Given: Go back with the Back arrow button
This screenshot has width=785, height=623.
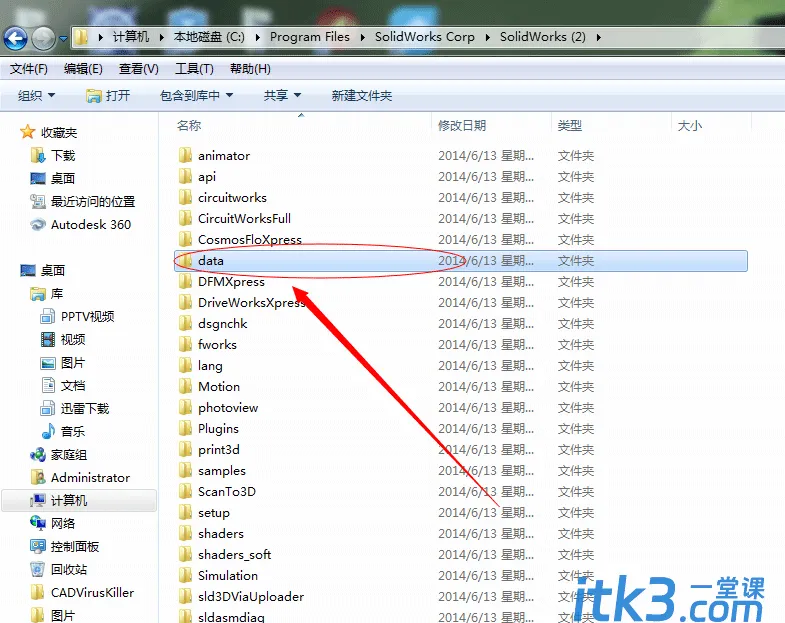Looking at the screenshot, I should coord(16,38).
